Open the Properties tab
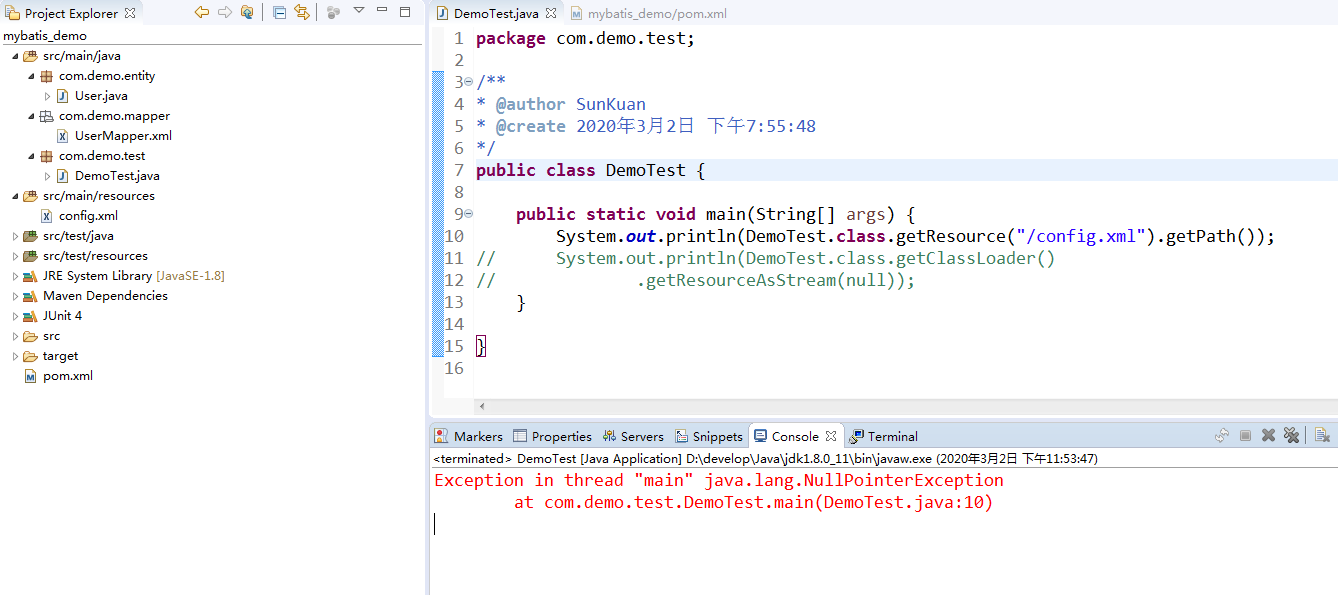This screenshot has width=1338, height=595. 552,436
